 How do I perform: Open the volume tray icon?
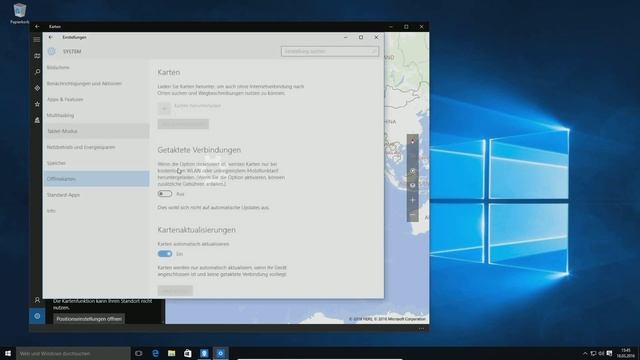(x=601, y=353)
